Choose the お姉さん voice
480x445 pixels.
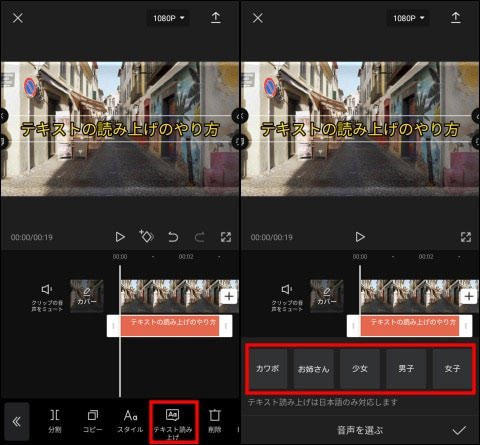click(x=313, y=369)
